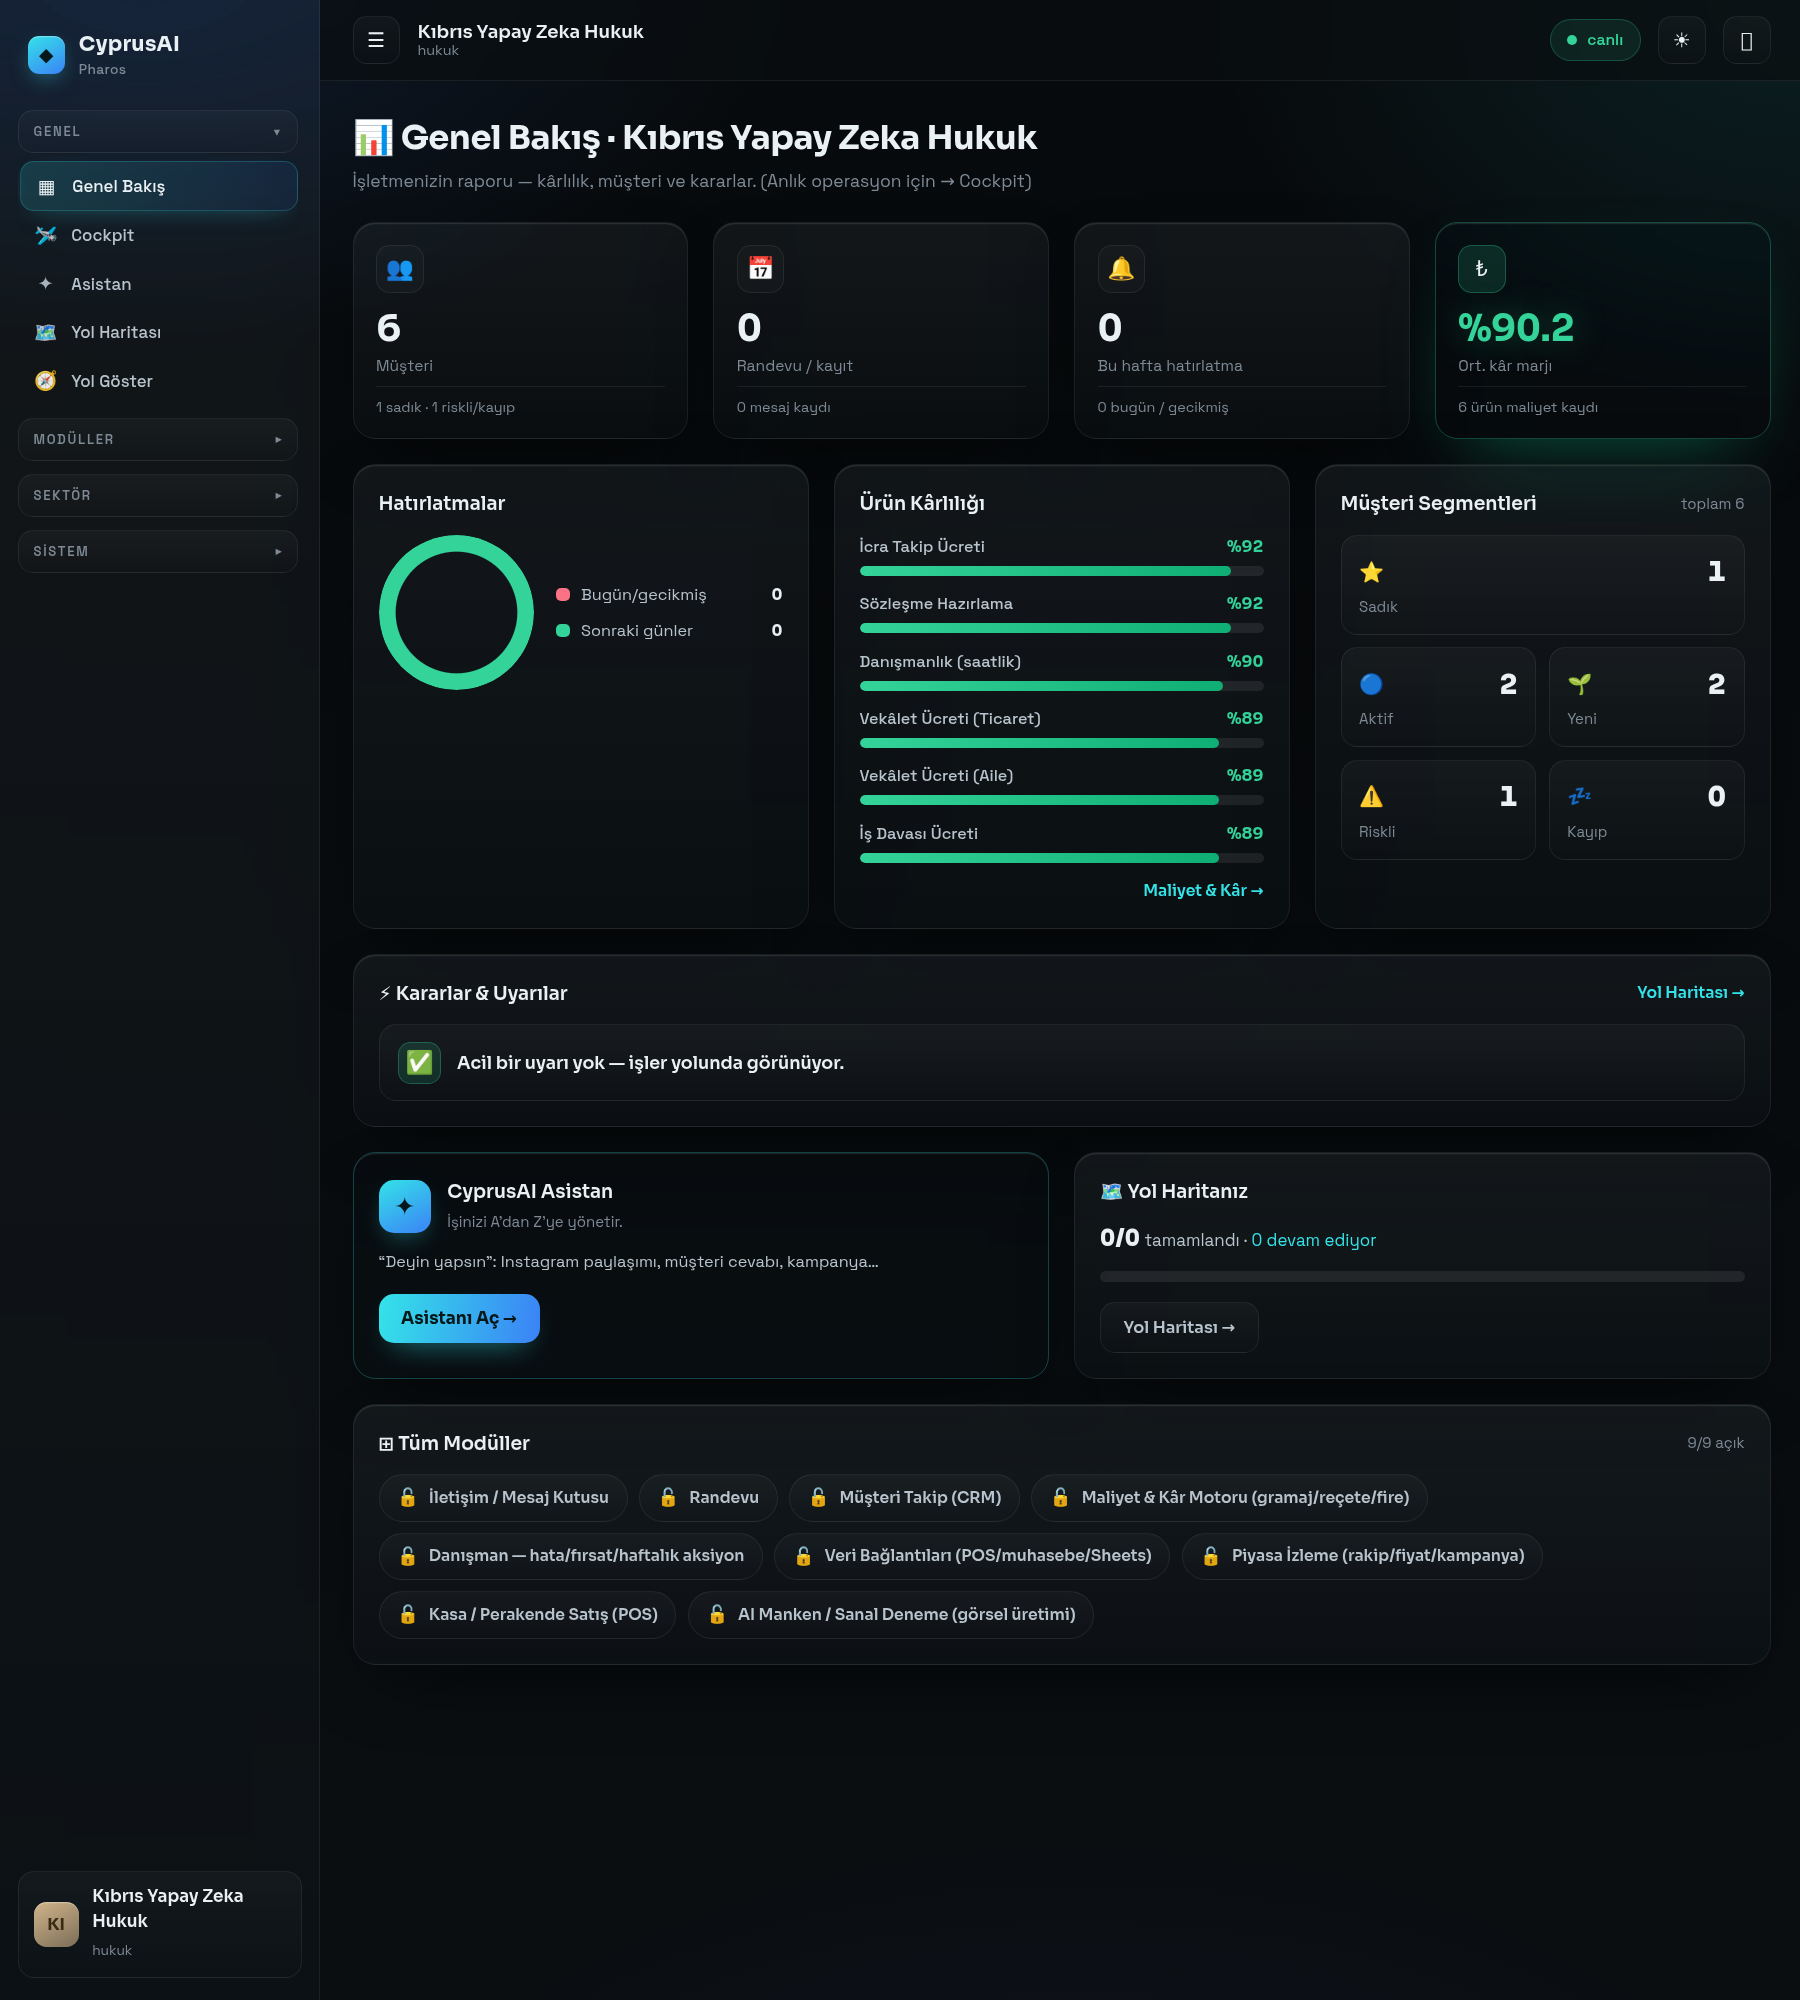1800x2000 pixels.
Task: Expand the MODÜLLER sidebar section
Action: tap(158, 439)
